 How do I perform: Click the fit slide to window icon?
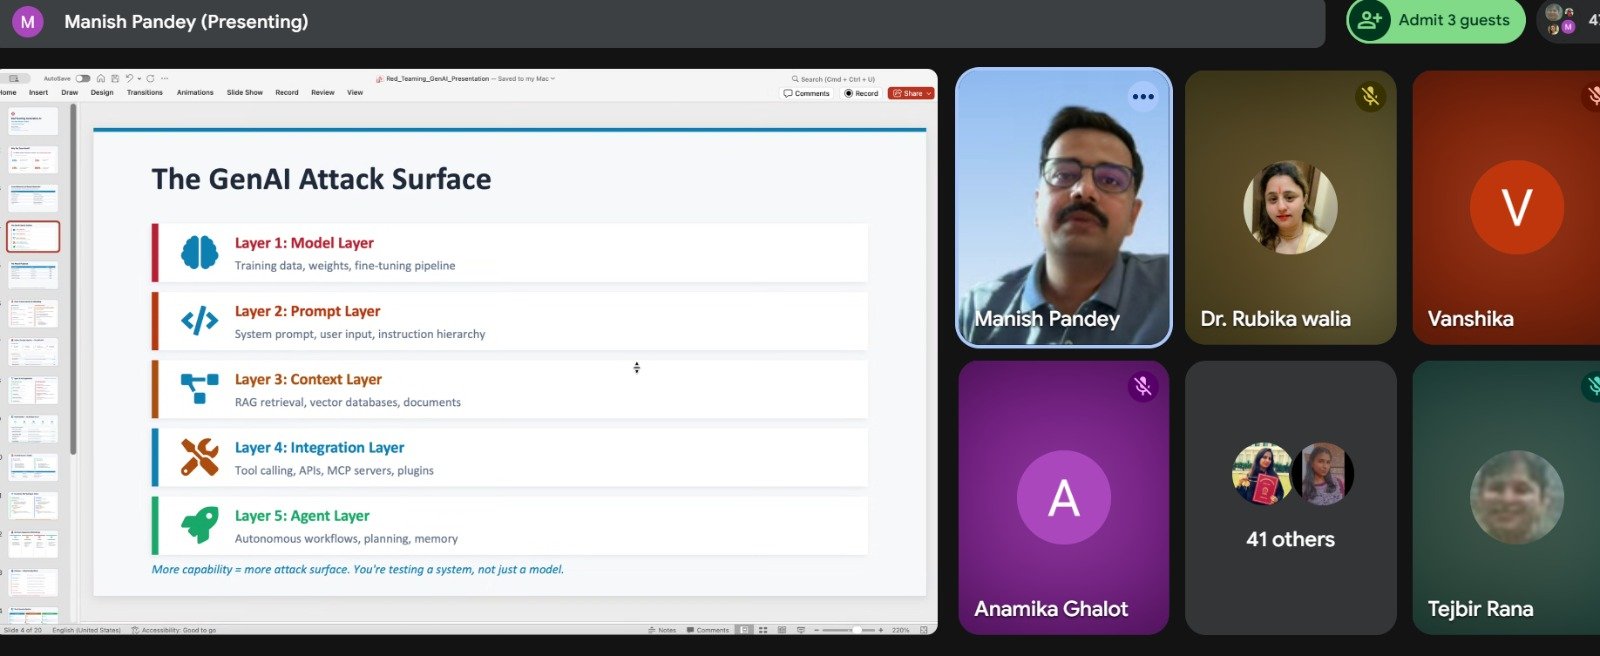pyautogui.click(x=923, y=630)
